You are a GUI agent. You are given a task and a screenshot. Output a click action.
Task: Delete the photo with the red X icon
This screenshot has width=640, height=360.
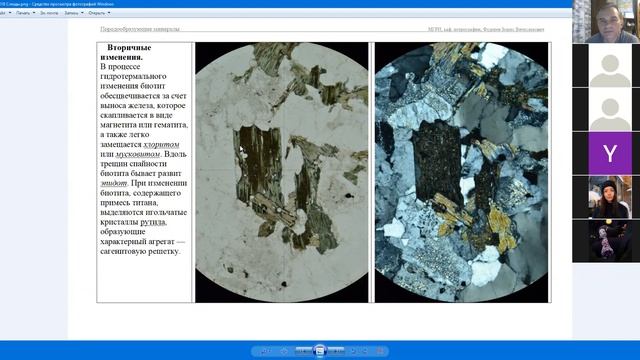click(x=380, y=351)
